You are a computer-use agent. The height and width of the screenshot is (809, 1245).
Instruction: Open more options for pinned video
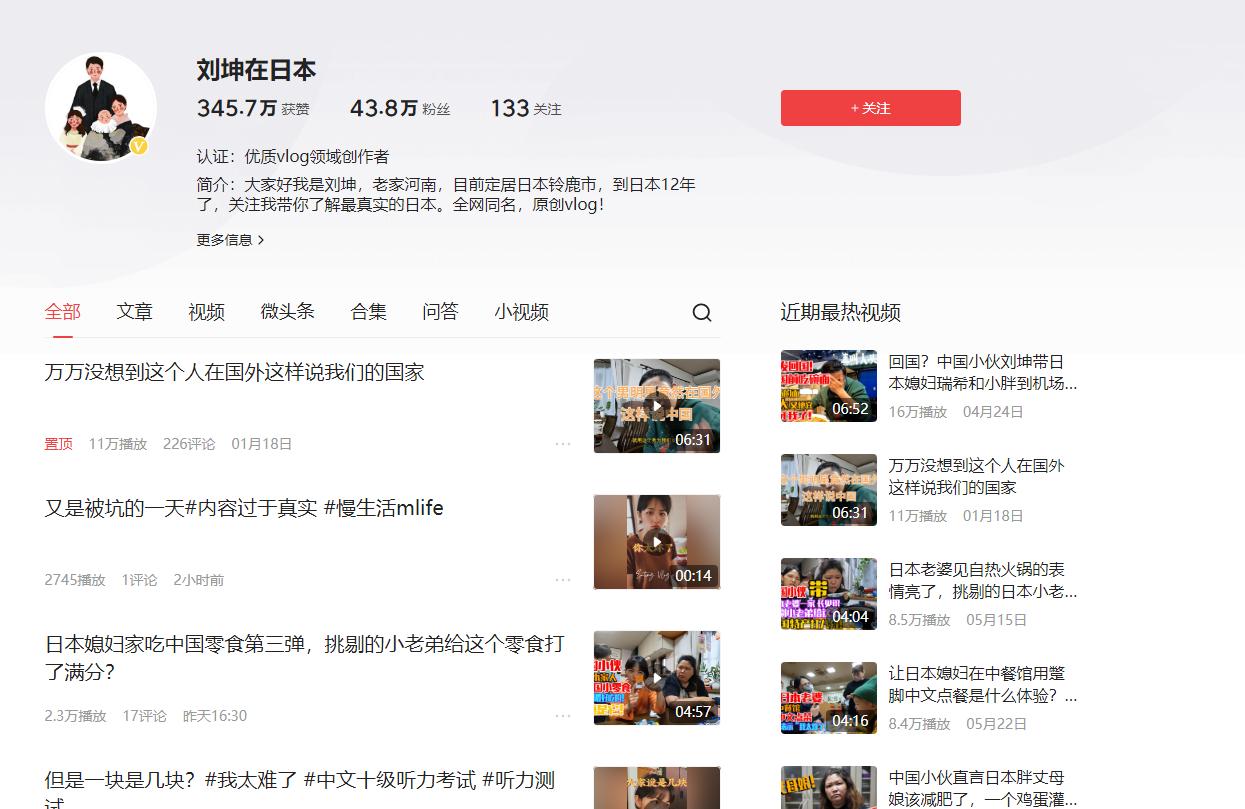point(563,444)
